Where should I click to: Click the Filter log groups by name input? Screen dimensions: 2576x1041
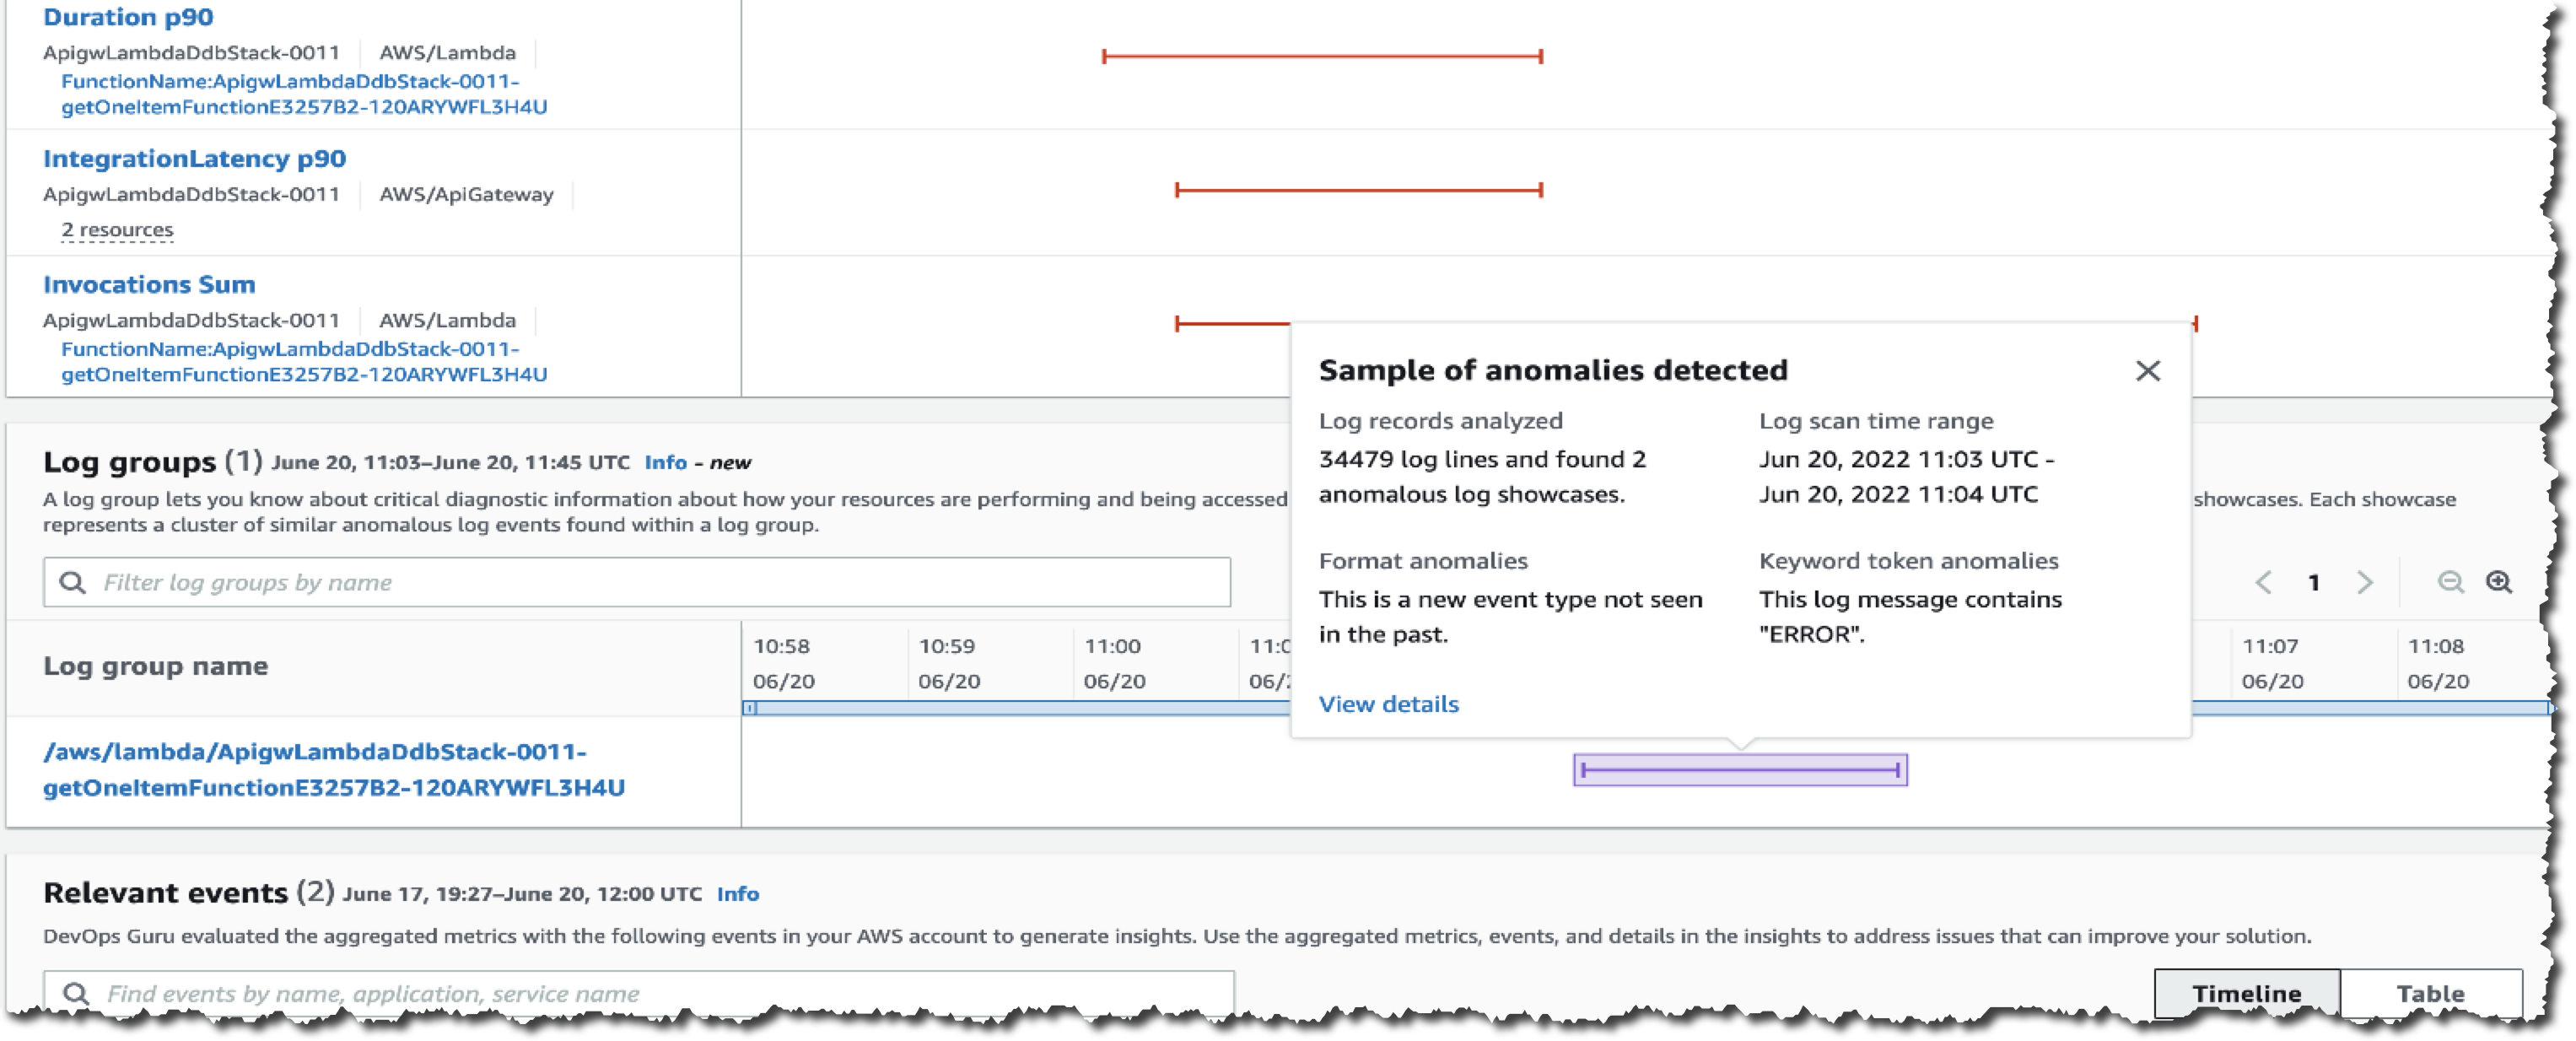point(641,583)
